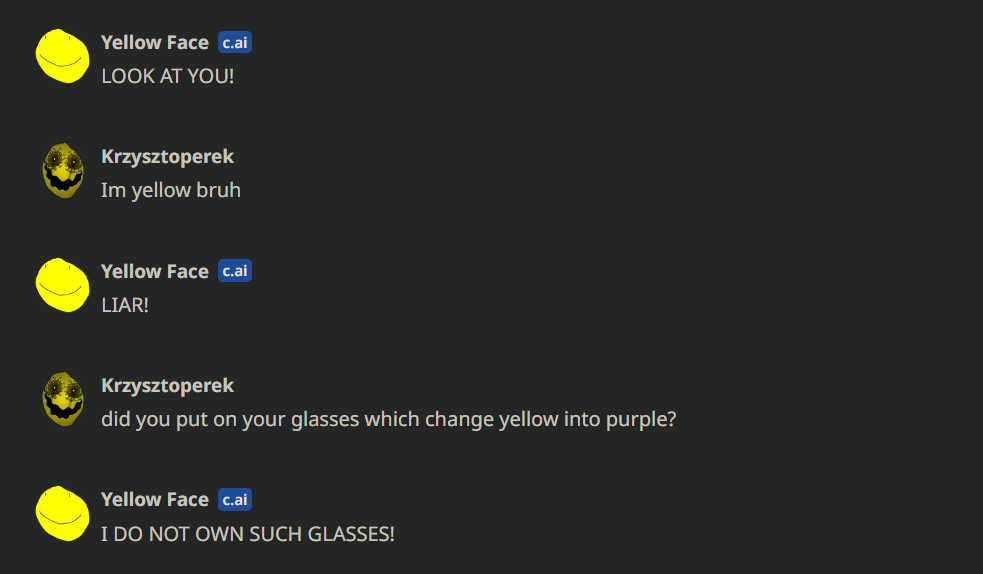Image resolution: width=983 pixels, height=574 pixels.
Task: Select Yellow Face avatar beside the last message
Action: pos(63,513)
